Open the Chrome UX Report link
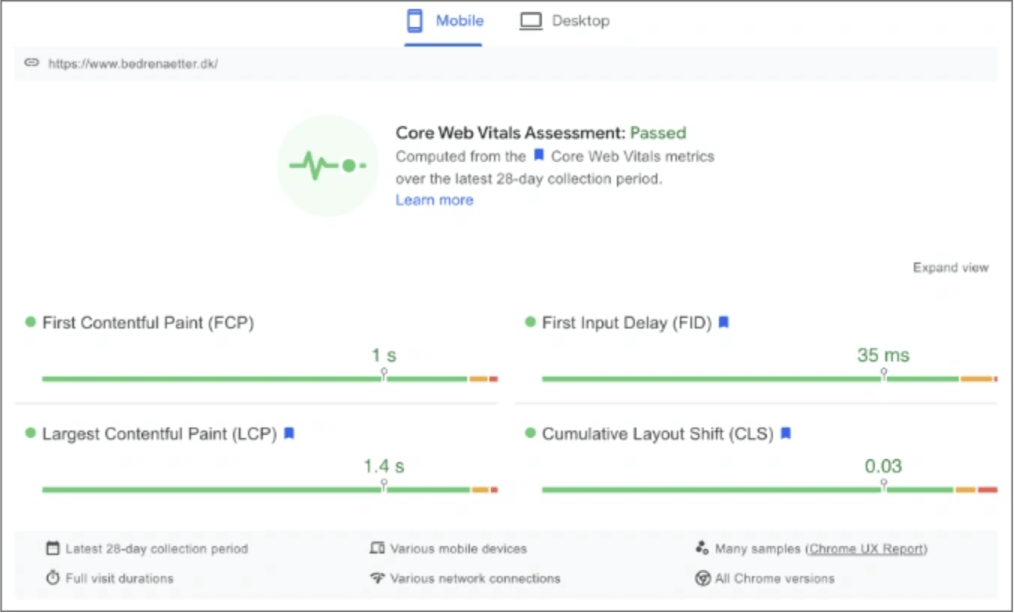 [x=866, y=549]
